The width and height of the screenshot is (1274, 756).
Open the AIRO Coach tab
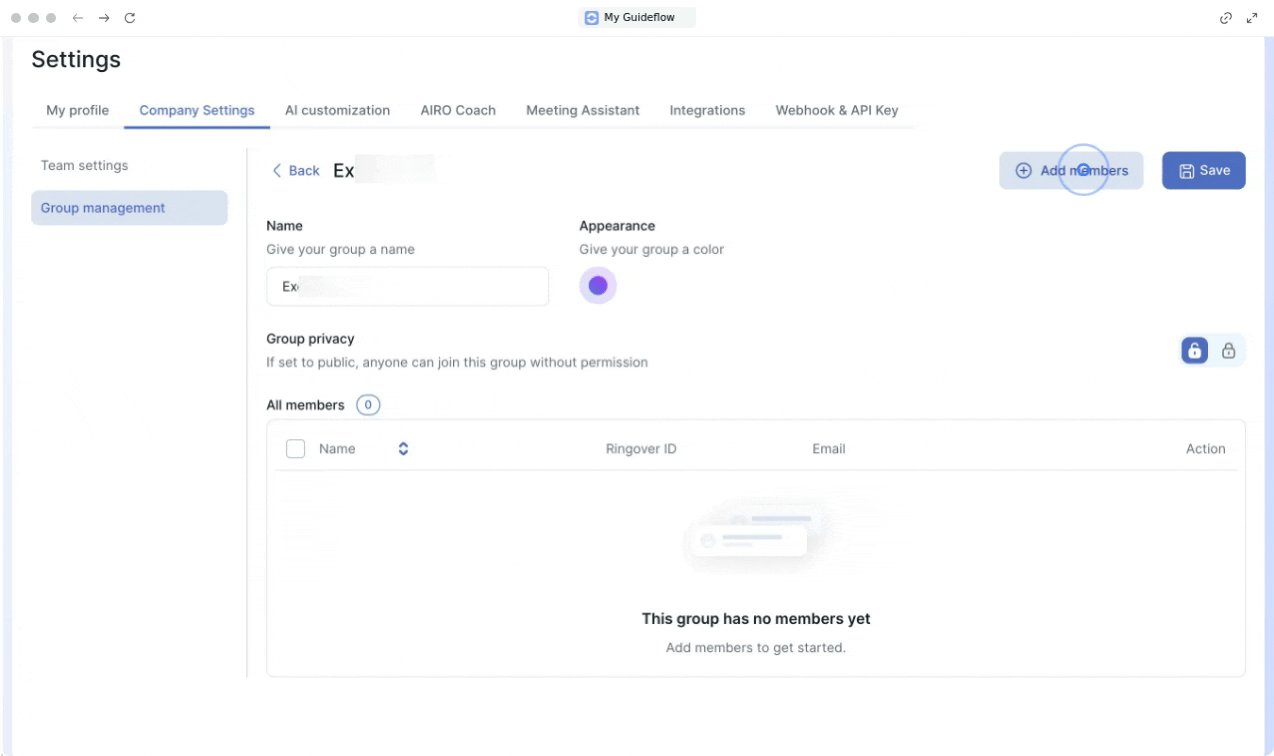pyautogui.click(x=458, y=111)
